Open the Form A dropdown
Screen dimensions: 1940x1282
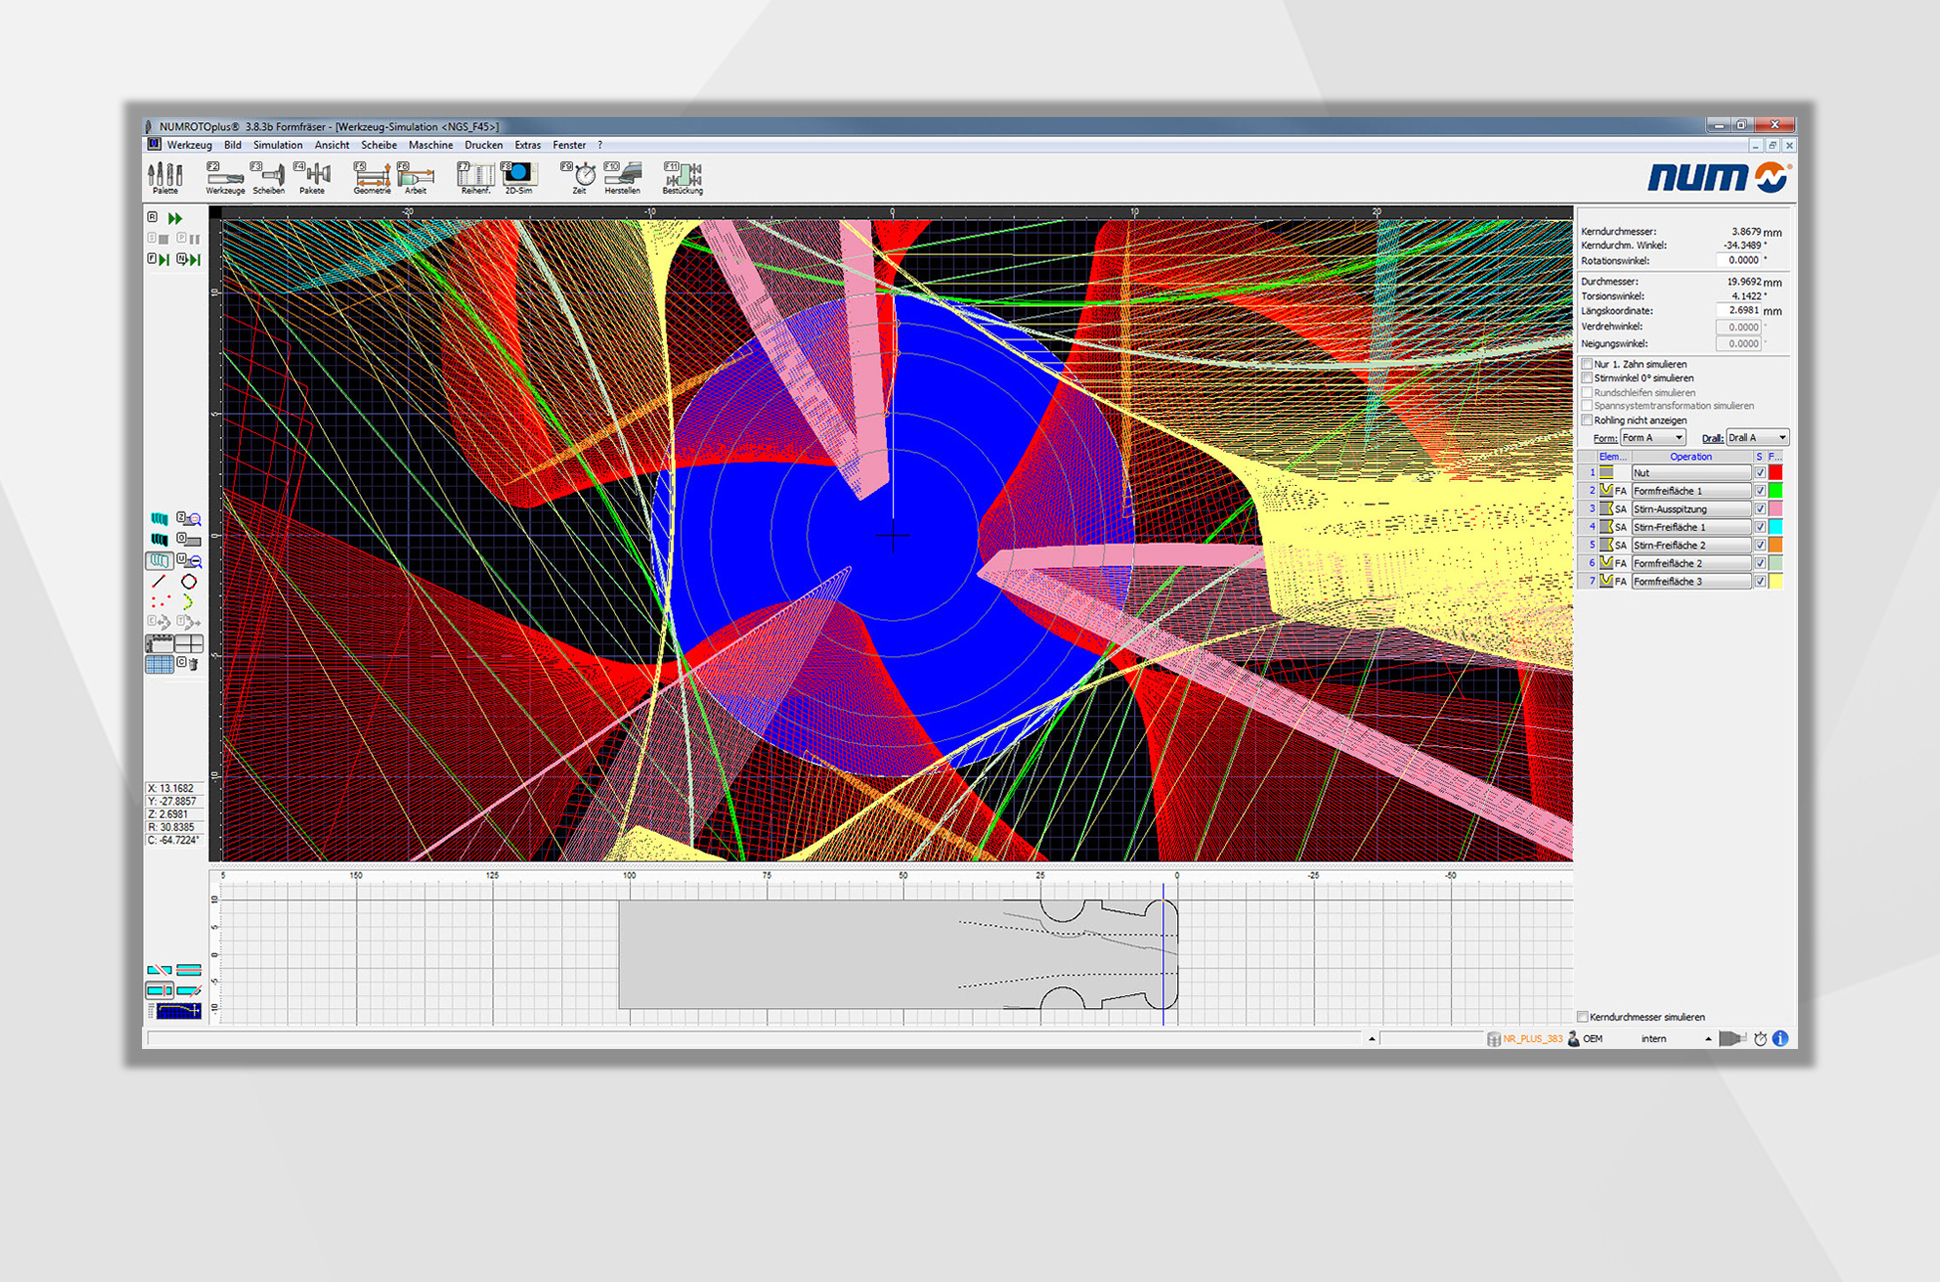tap(1653, 438)
